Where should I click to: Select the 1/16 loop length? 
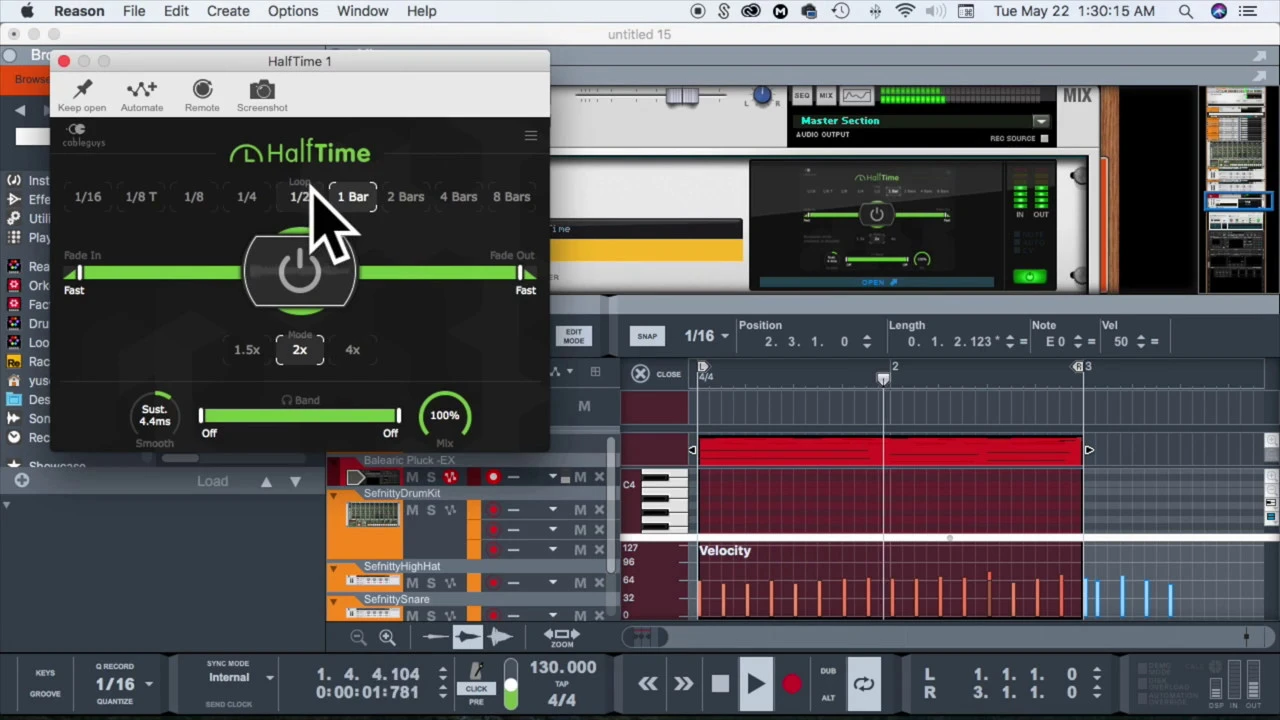[x=88, y=197]
